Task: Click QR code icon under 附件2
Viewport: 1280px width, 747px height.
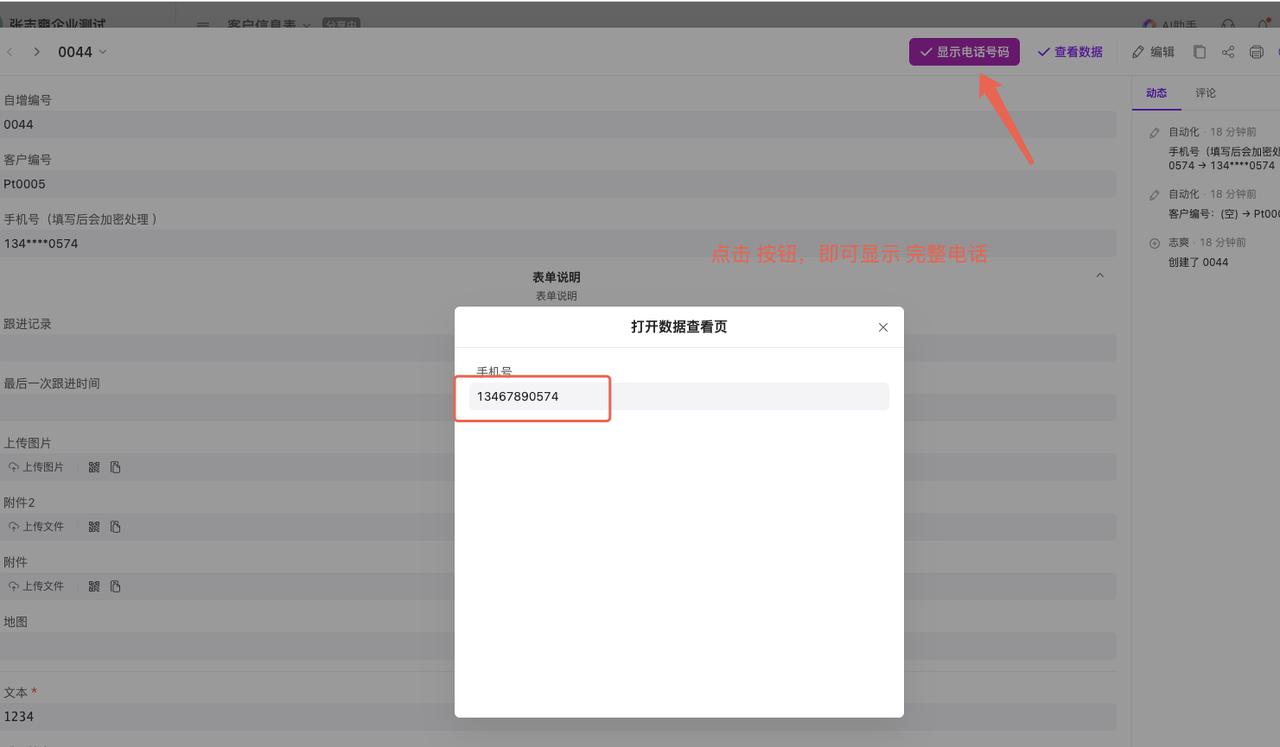Action: pos(94,527)
